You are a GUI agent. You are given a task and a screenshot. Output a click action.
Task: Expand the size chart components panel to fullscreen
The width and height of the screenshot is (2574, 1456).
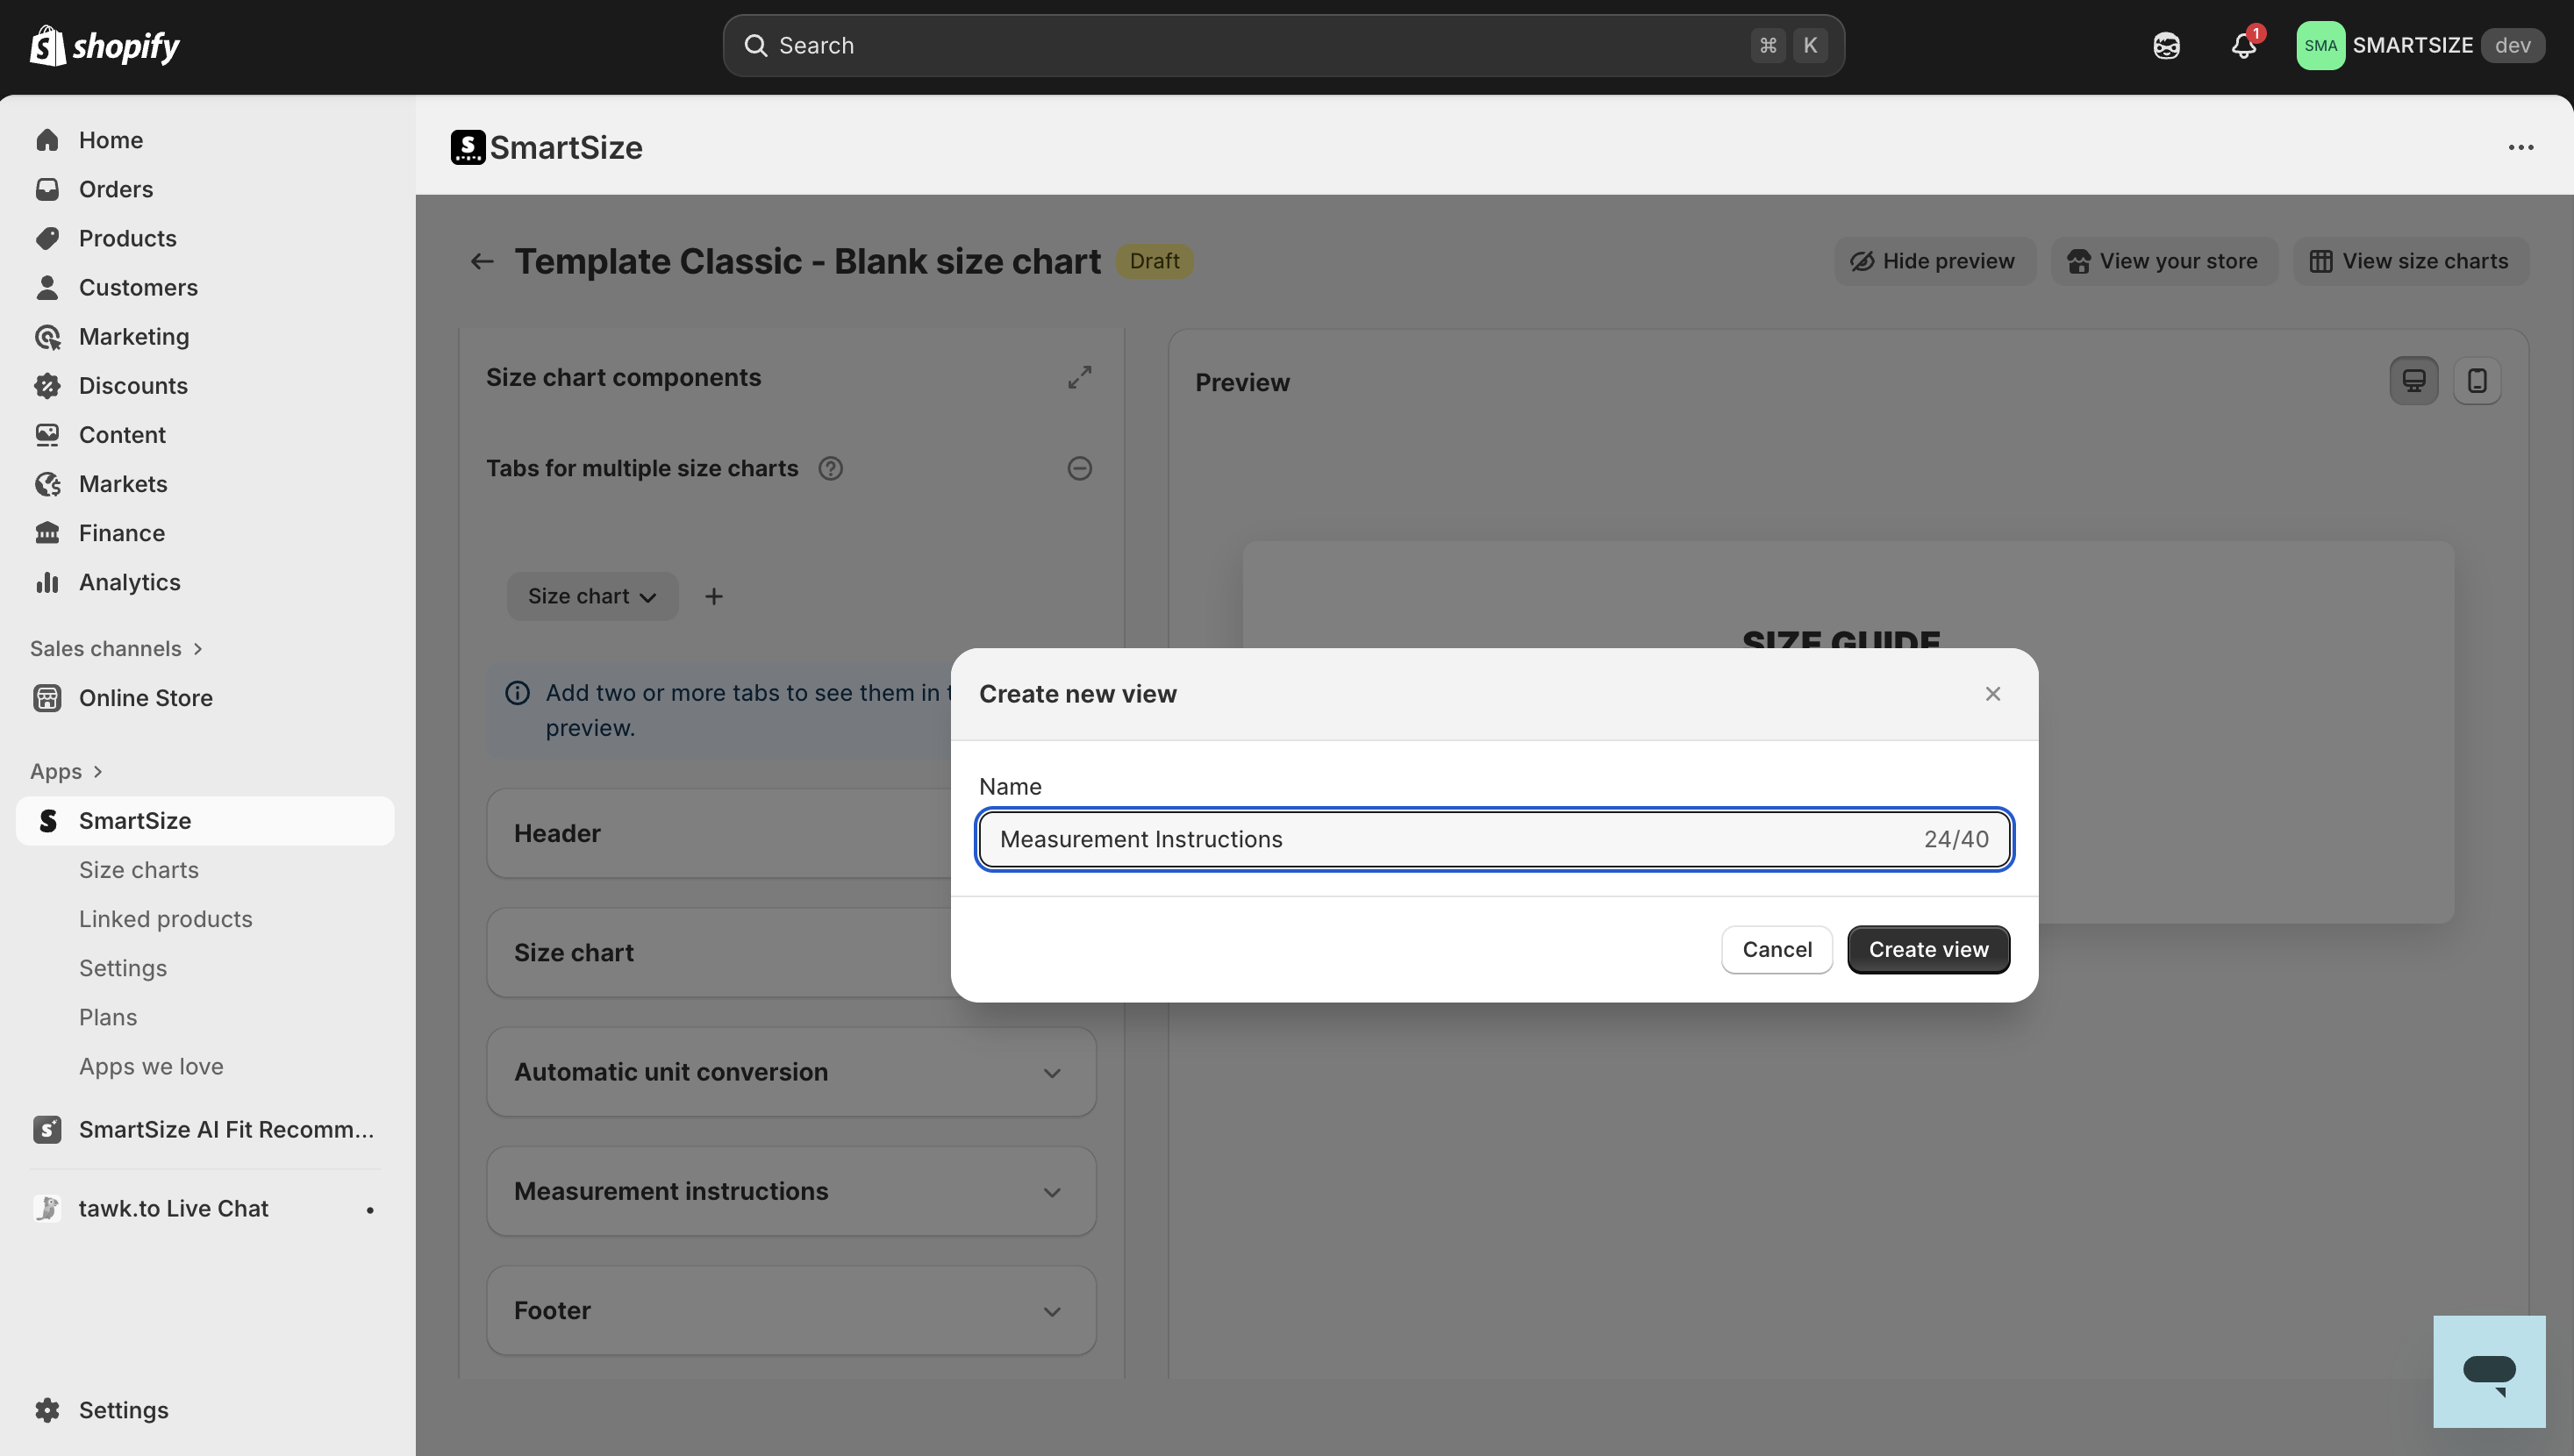(1079, 377)
